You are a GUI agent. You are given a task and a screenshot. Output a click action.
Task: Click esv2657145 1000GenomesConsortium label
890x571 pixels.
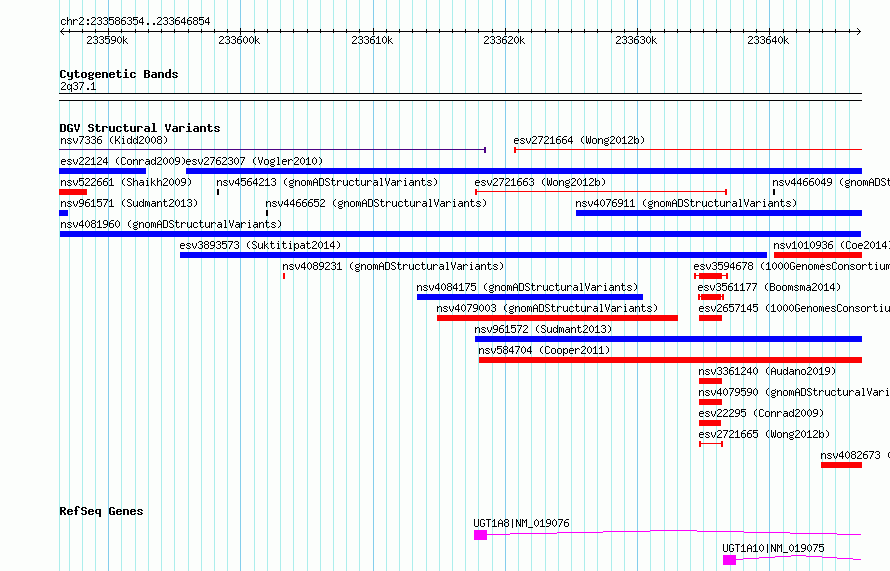794,308
